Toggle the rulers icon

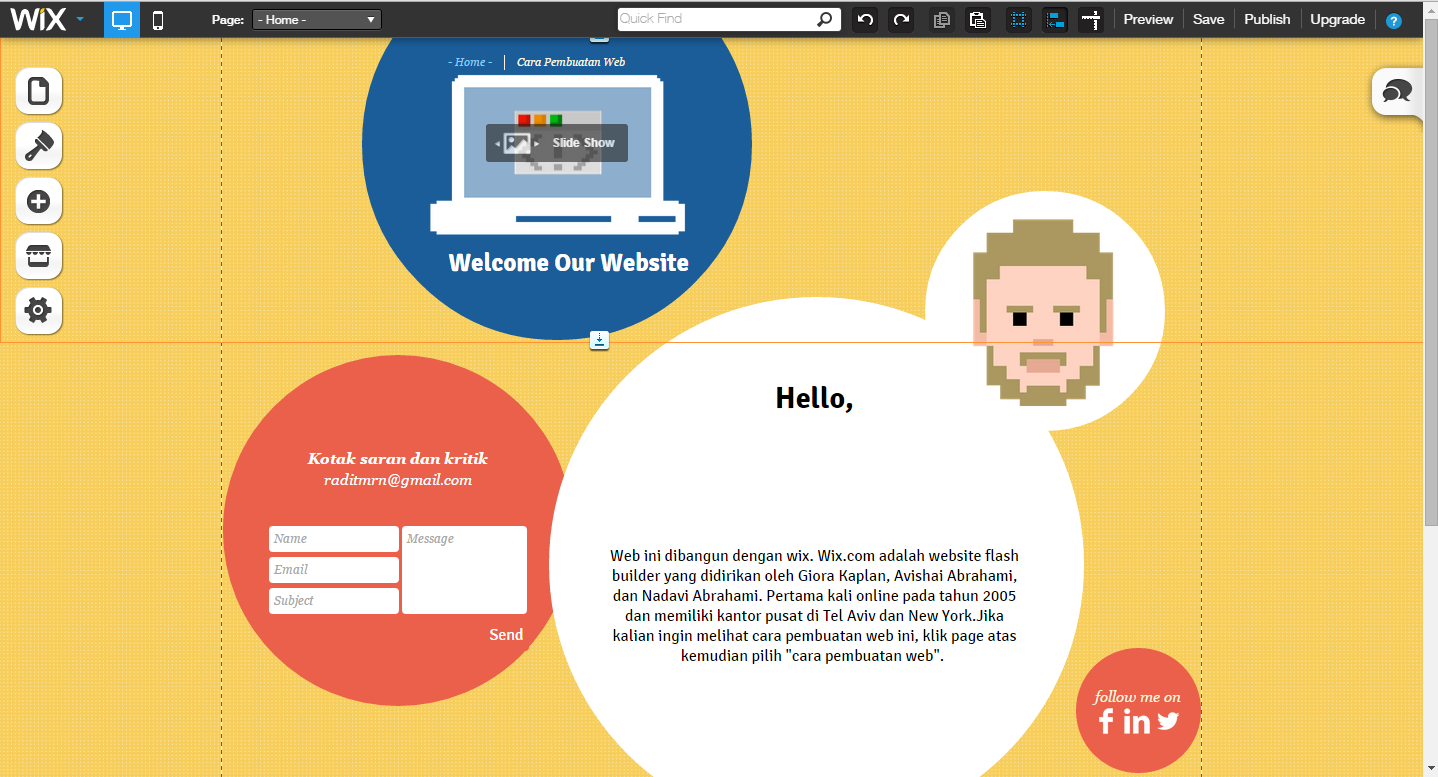click(1091, 19)
